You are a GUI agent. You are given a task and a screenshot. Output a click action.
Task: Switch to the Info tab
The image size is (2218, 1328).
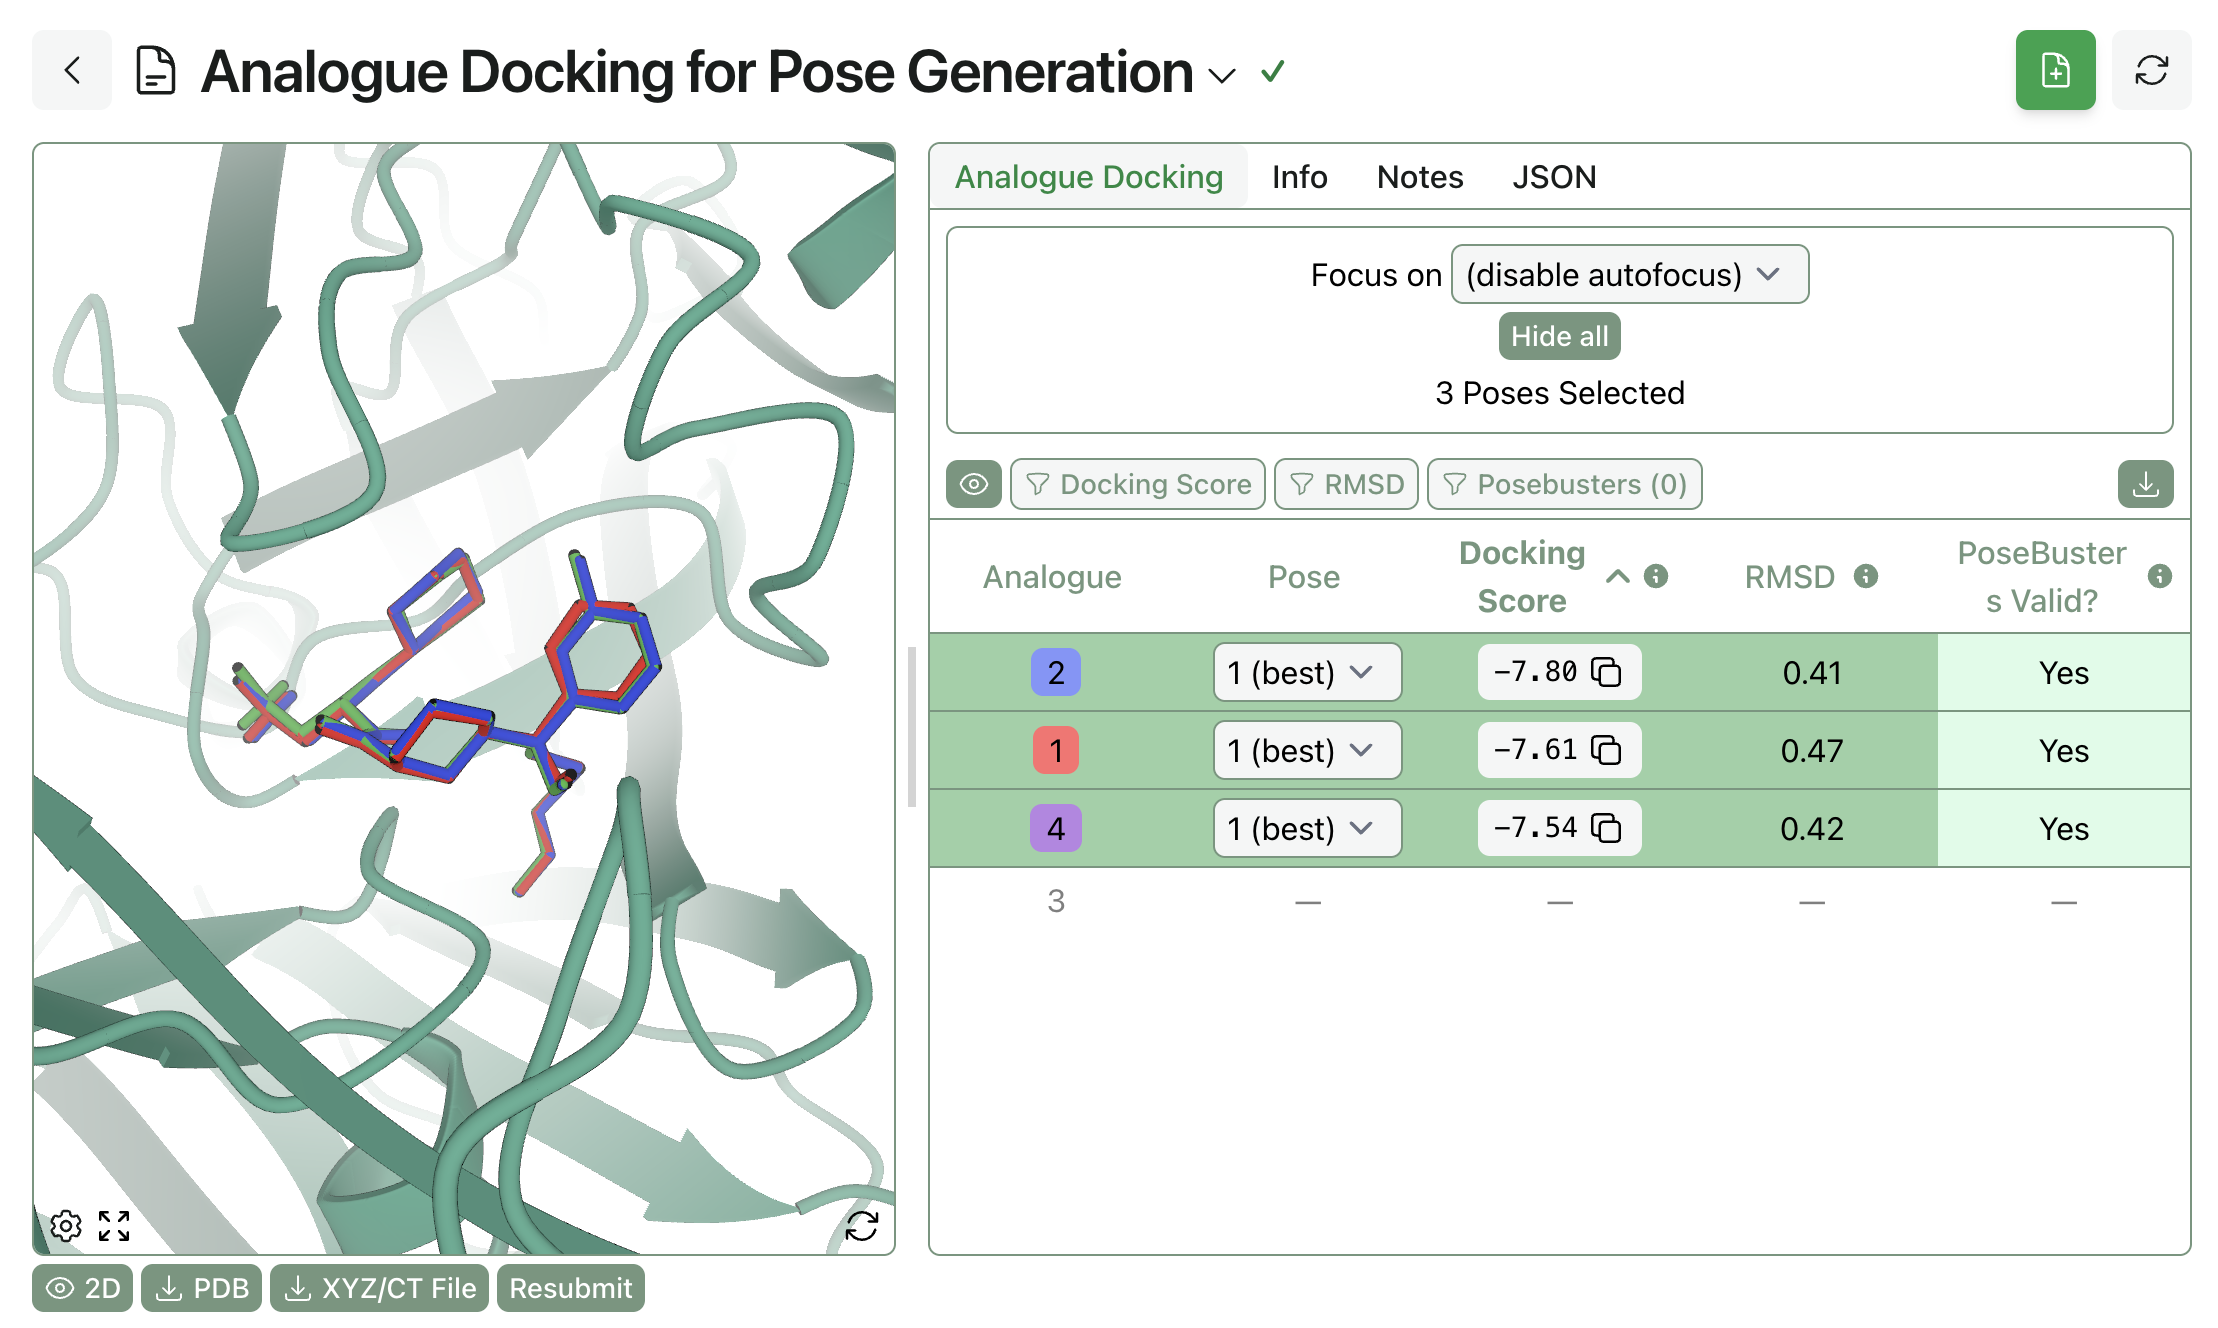pos(1298,177)
